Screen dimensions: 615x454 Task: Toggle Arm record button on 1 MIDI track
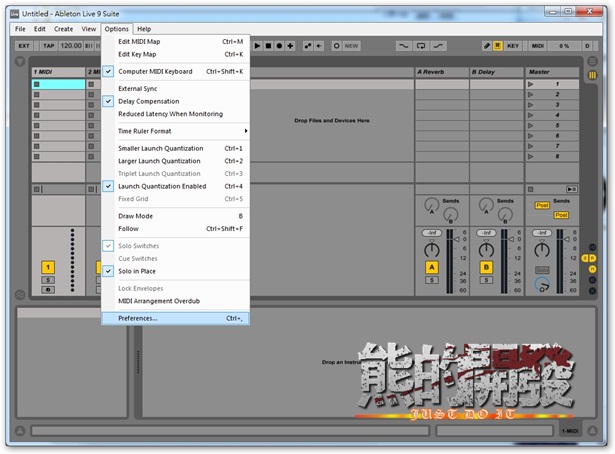[48, 290]
